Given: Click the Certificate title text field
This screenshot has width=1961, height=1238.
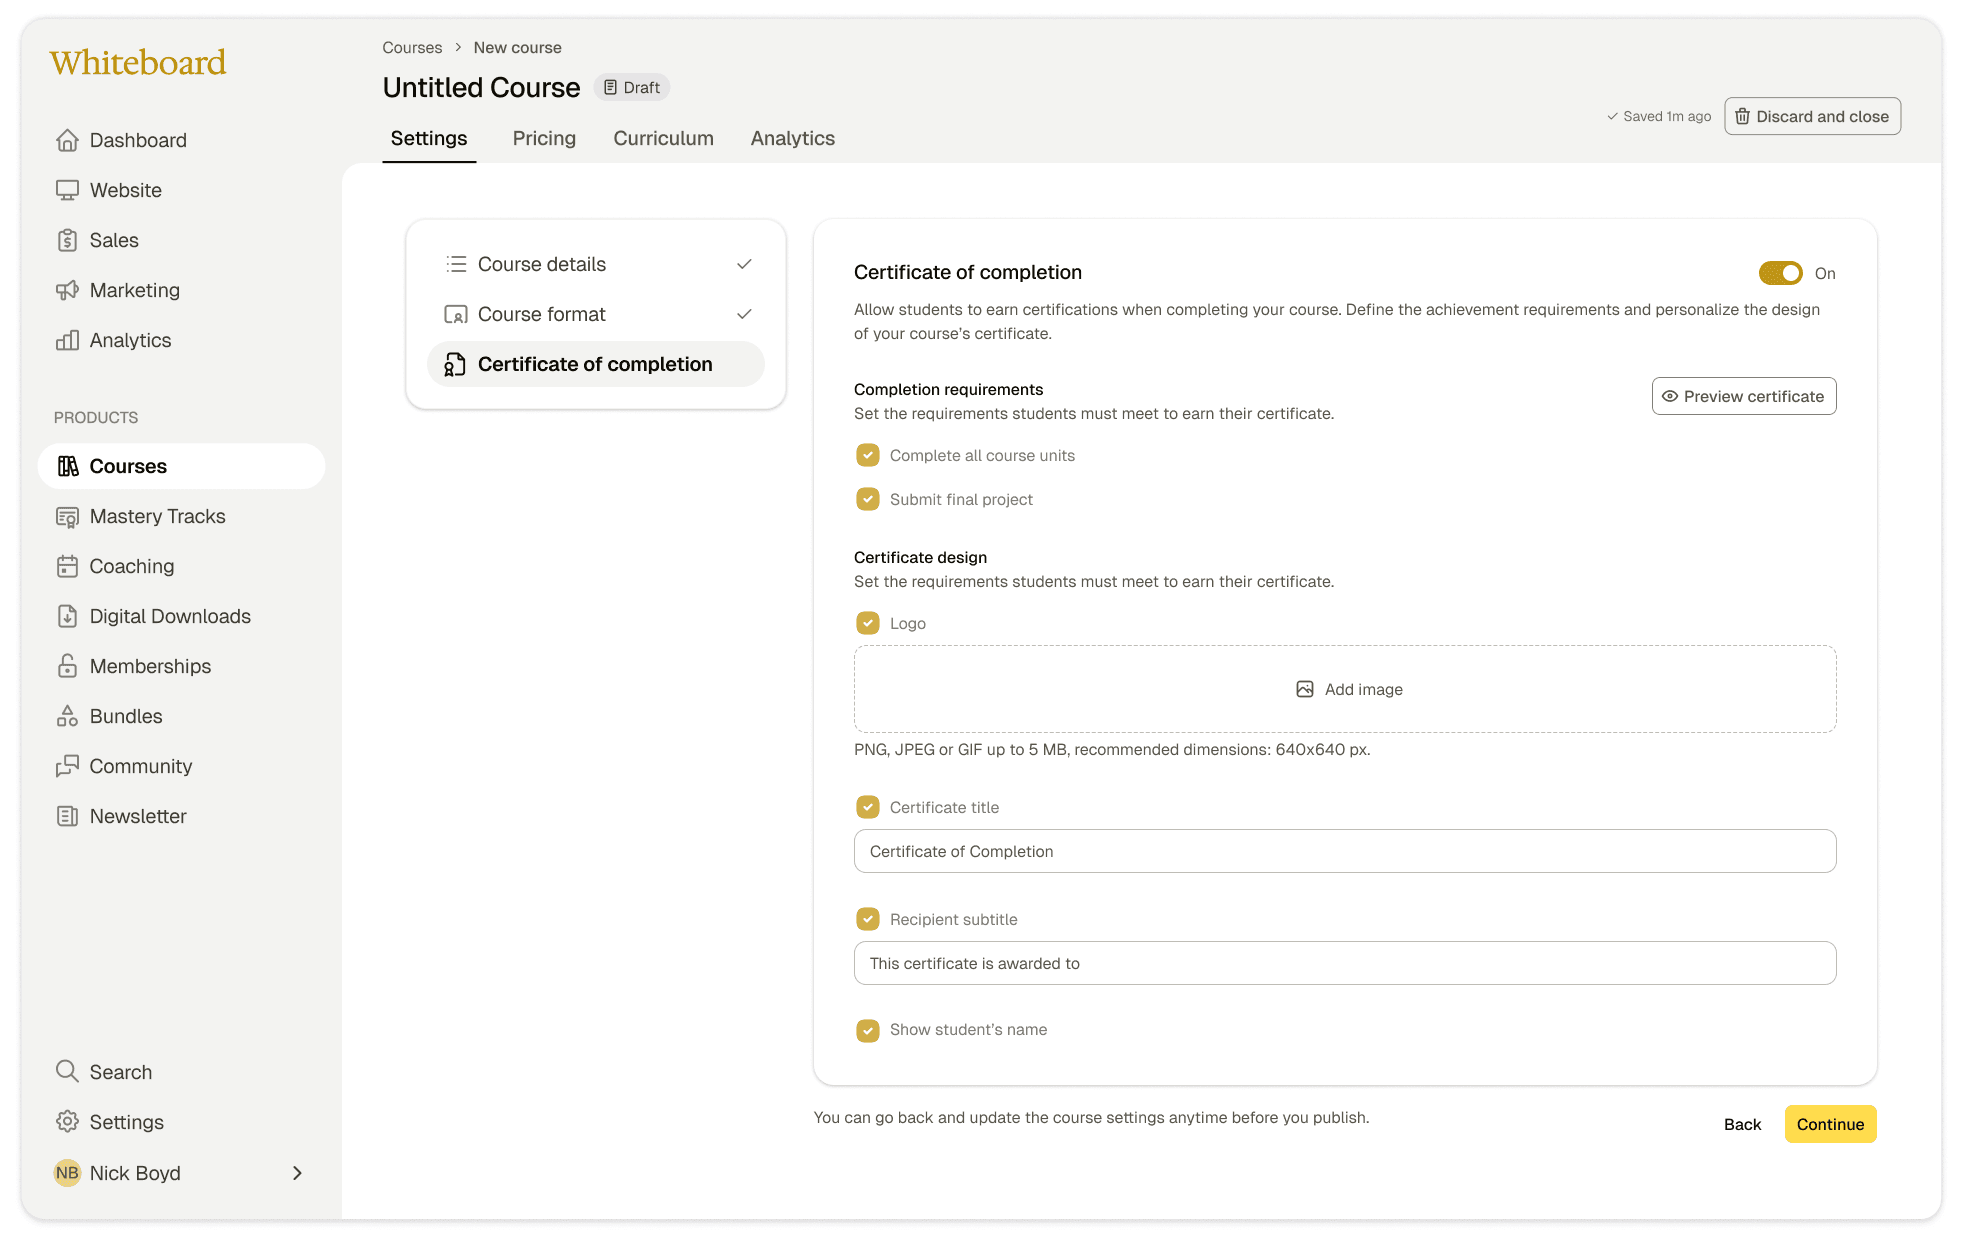Looking at the screenshot, I should [x=1345, y=851].
